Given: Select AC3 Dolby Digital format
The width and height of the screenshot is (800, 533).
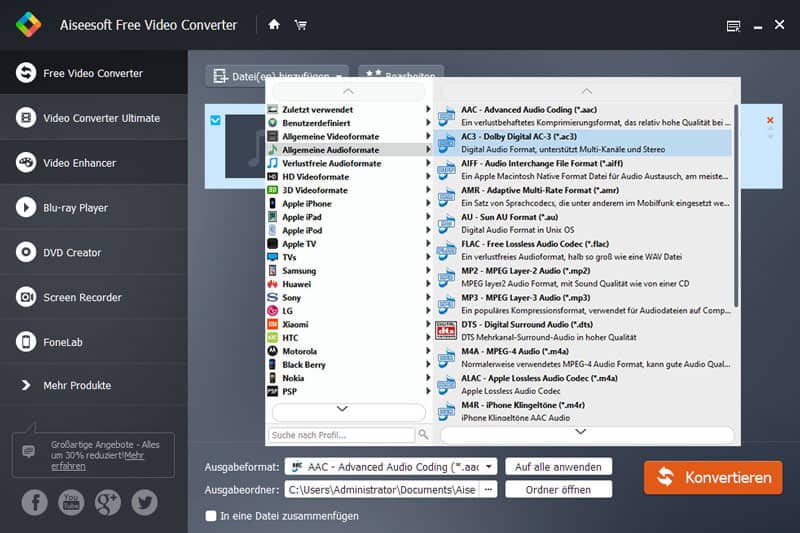Looking at the screenshot, I should (x=584, y=143).
